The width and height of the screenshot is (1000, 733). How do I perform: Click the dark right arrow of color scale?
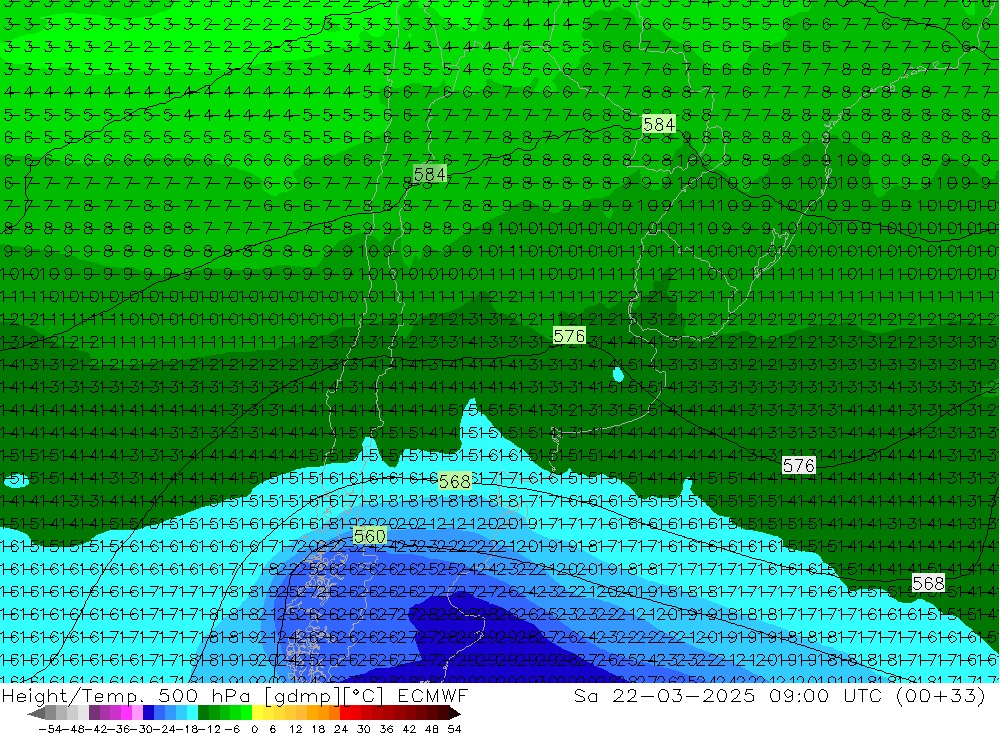click(454, 713)
